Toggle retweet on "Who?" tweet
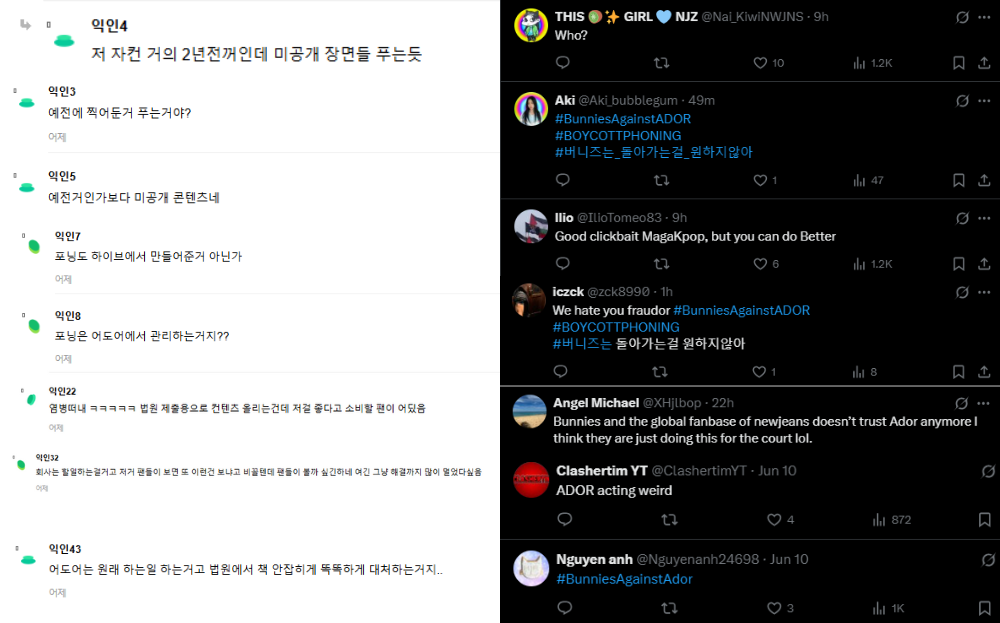The height and width of the screenshot is (623, 1000). pos(661,63)
